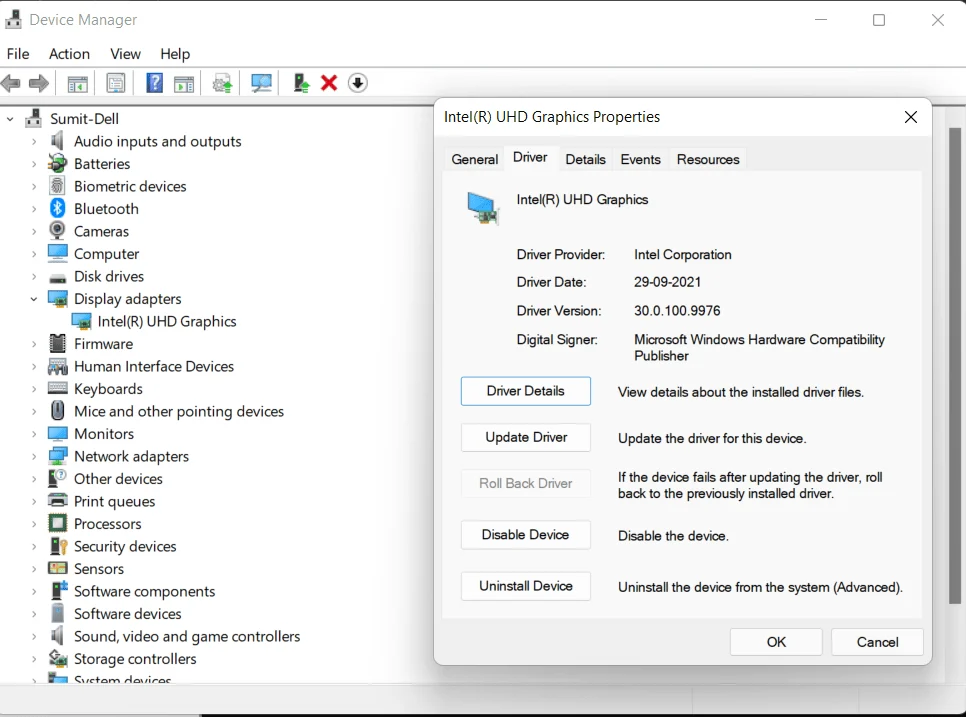Click the Batteries category icon
The width and height of the screenshot is (966, 717).
coord(57,163)
